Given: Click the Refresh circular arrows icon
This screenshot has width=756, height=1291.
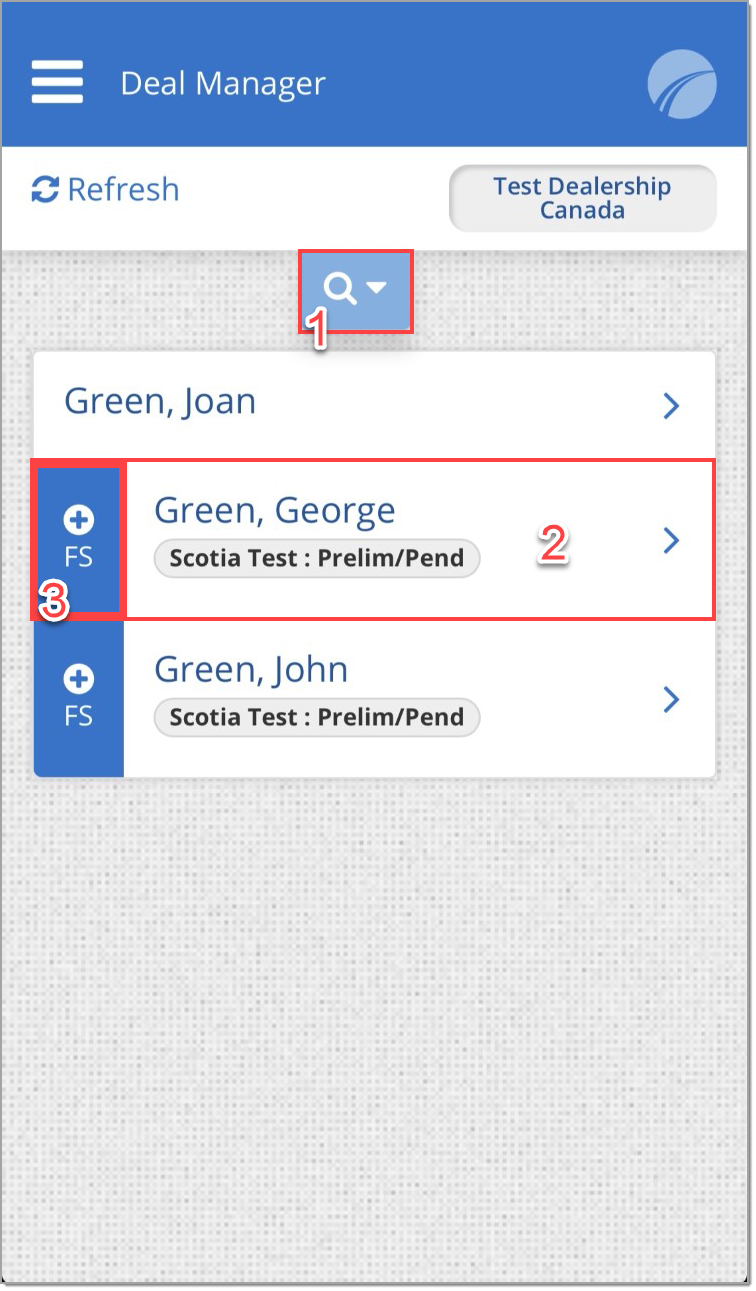Looking at the screenshot, I should 45,189.
